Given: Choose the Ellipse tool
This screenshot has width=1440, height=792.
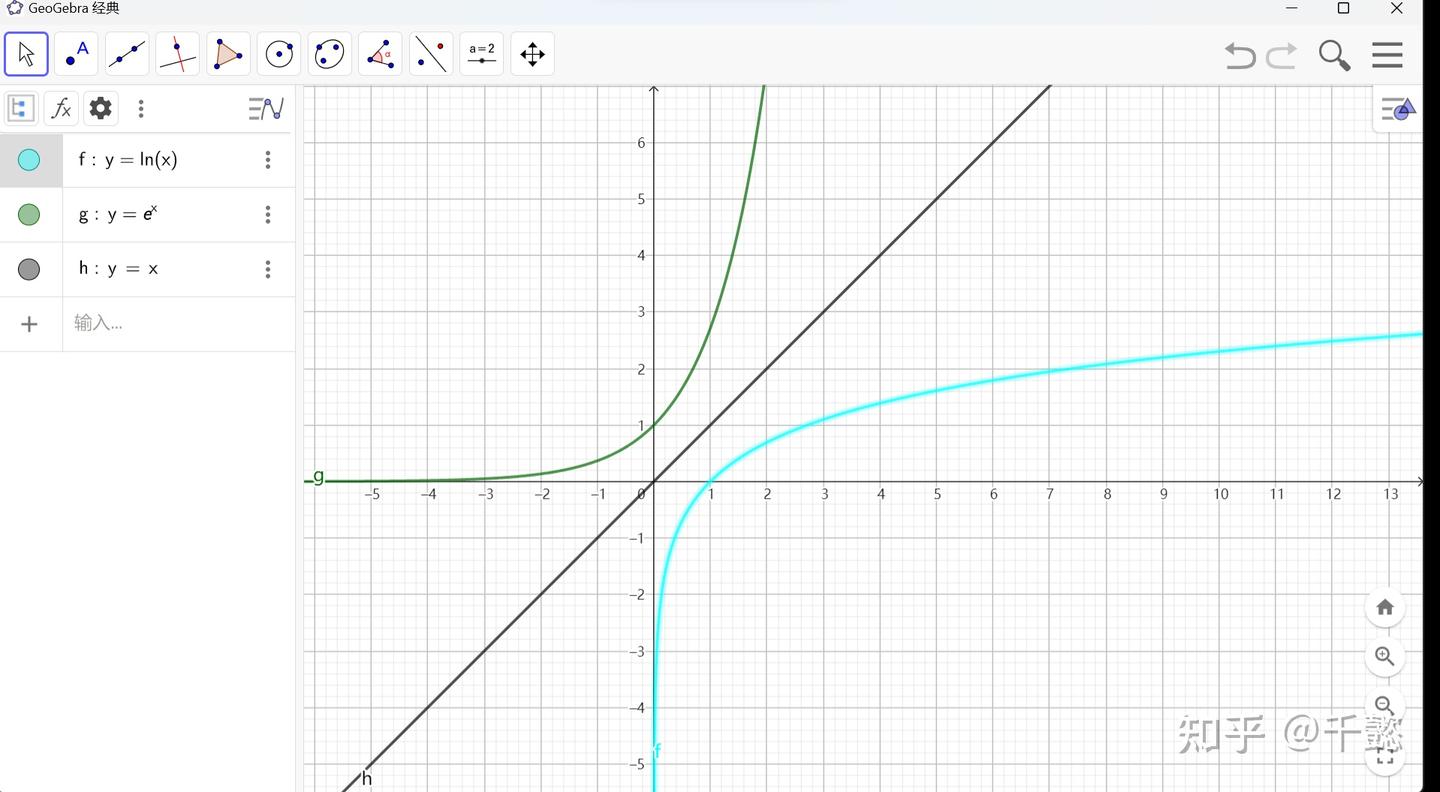Looking at the screenshot, I should 330,54.
